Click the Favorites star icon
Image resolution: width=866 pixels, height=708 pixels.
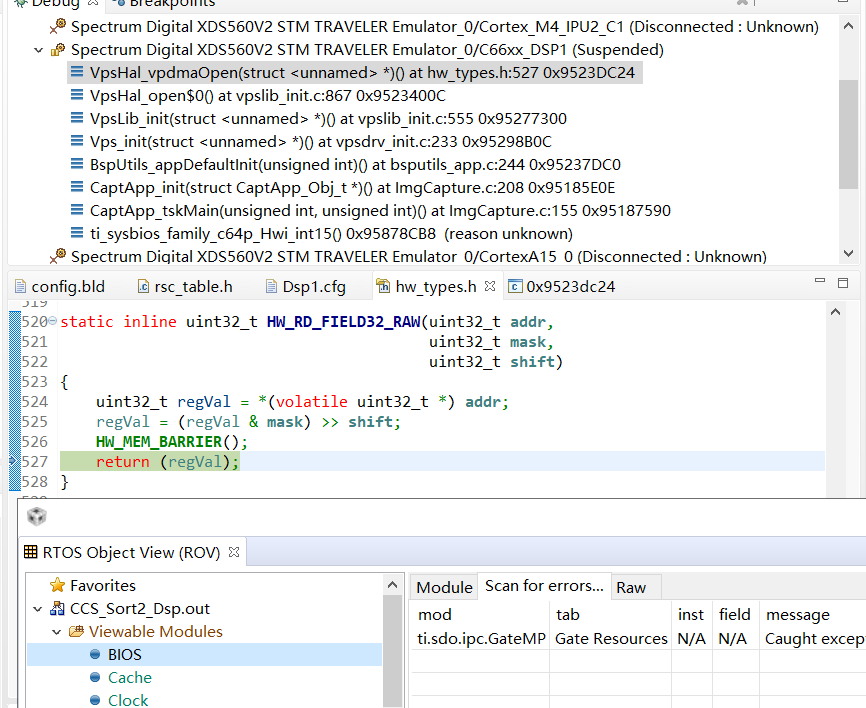pyautogui.click(x=57, y=585)
